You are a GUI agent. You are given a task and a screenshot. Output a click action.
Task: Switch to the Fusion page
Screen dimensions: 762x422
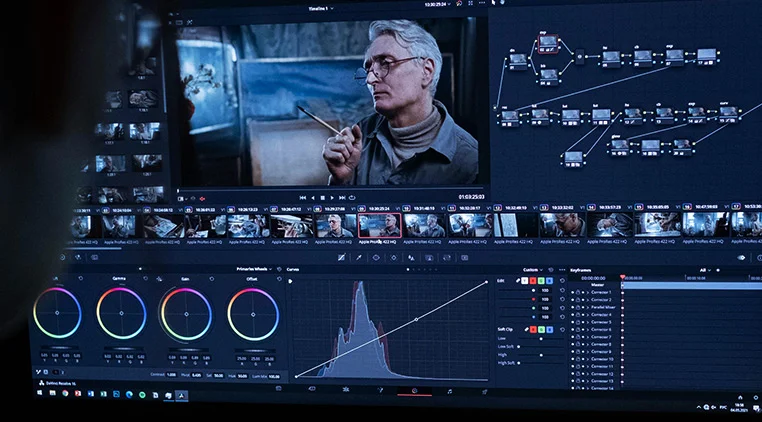pos(380,389)
